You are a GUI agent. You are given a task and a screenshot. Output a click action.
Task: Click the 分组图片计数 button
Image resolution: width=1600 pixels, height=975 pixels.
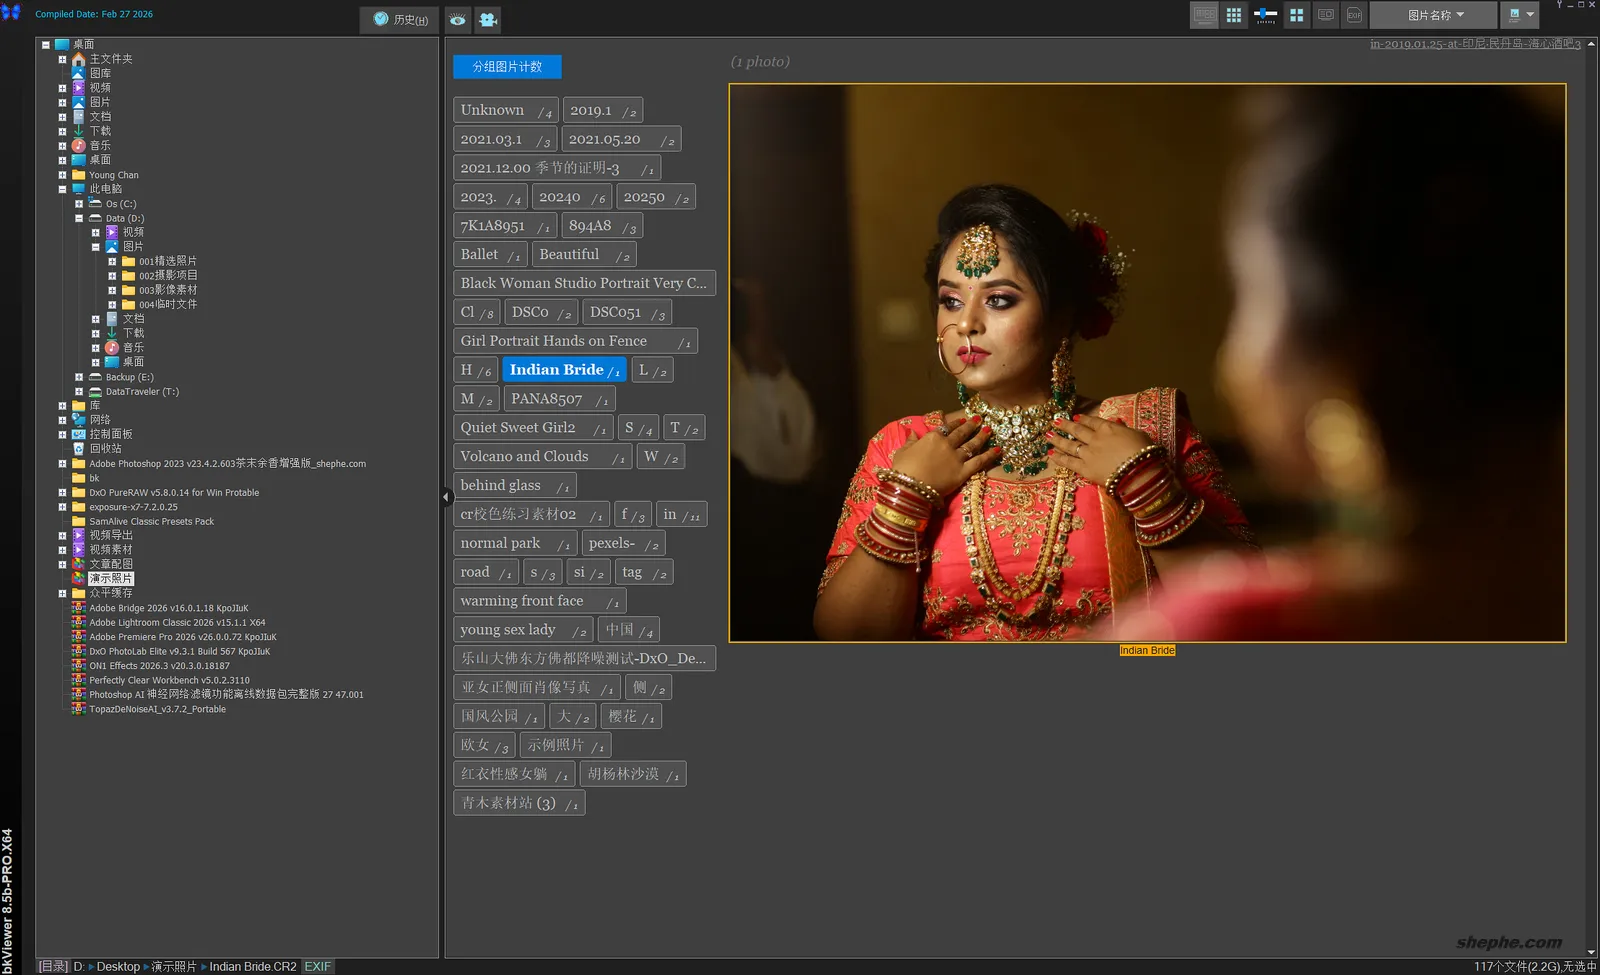pos(507,67)
